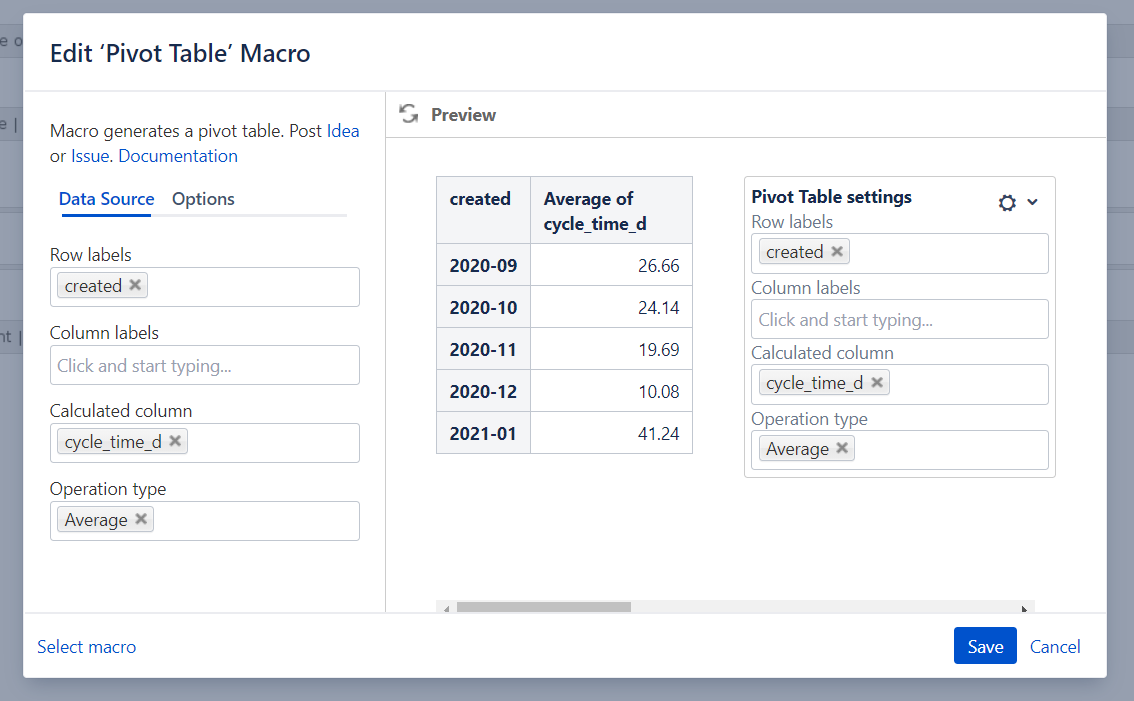Click the value 24.14 in the table
Screen dimensions: 1134x701
point(658,307)
